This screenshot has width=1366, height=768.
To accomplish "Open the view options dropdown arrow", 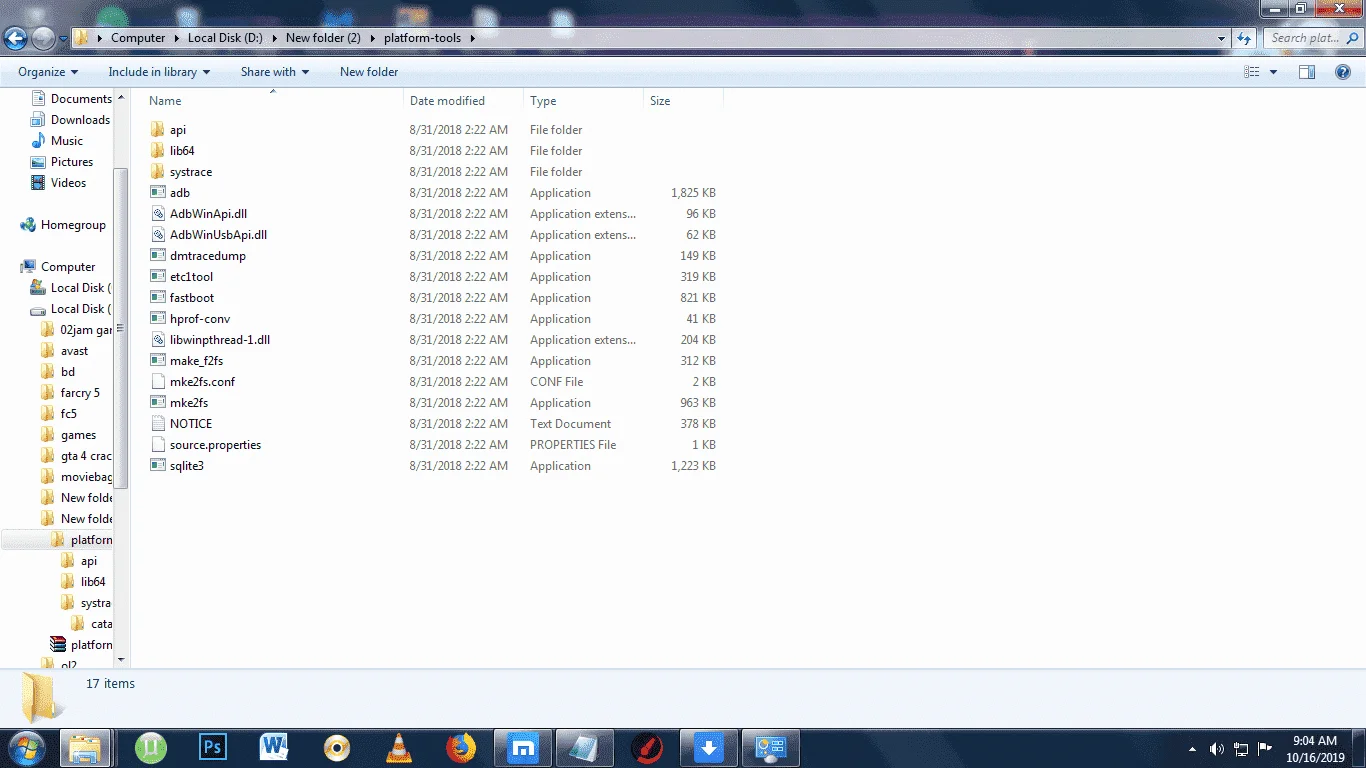I will click(x=1273, y=72).
